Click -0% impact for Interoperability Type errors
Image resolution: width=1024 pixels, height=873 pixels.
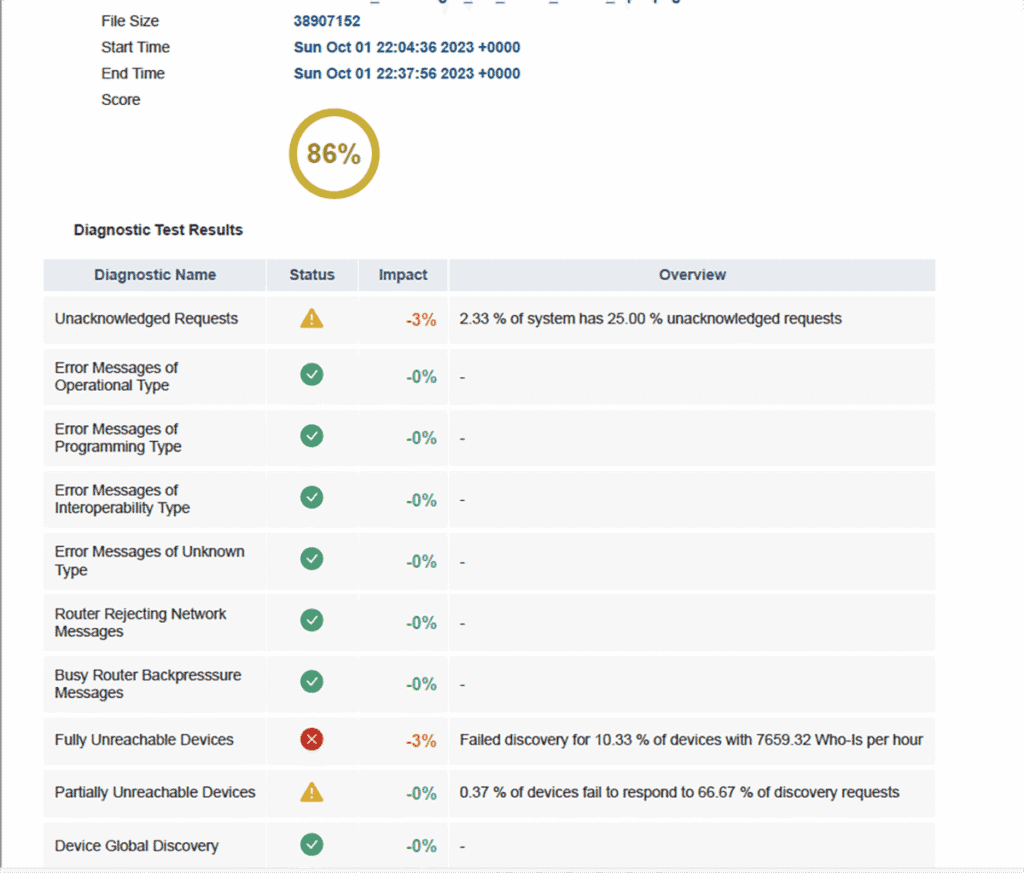tap(421, 500)
